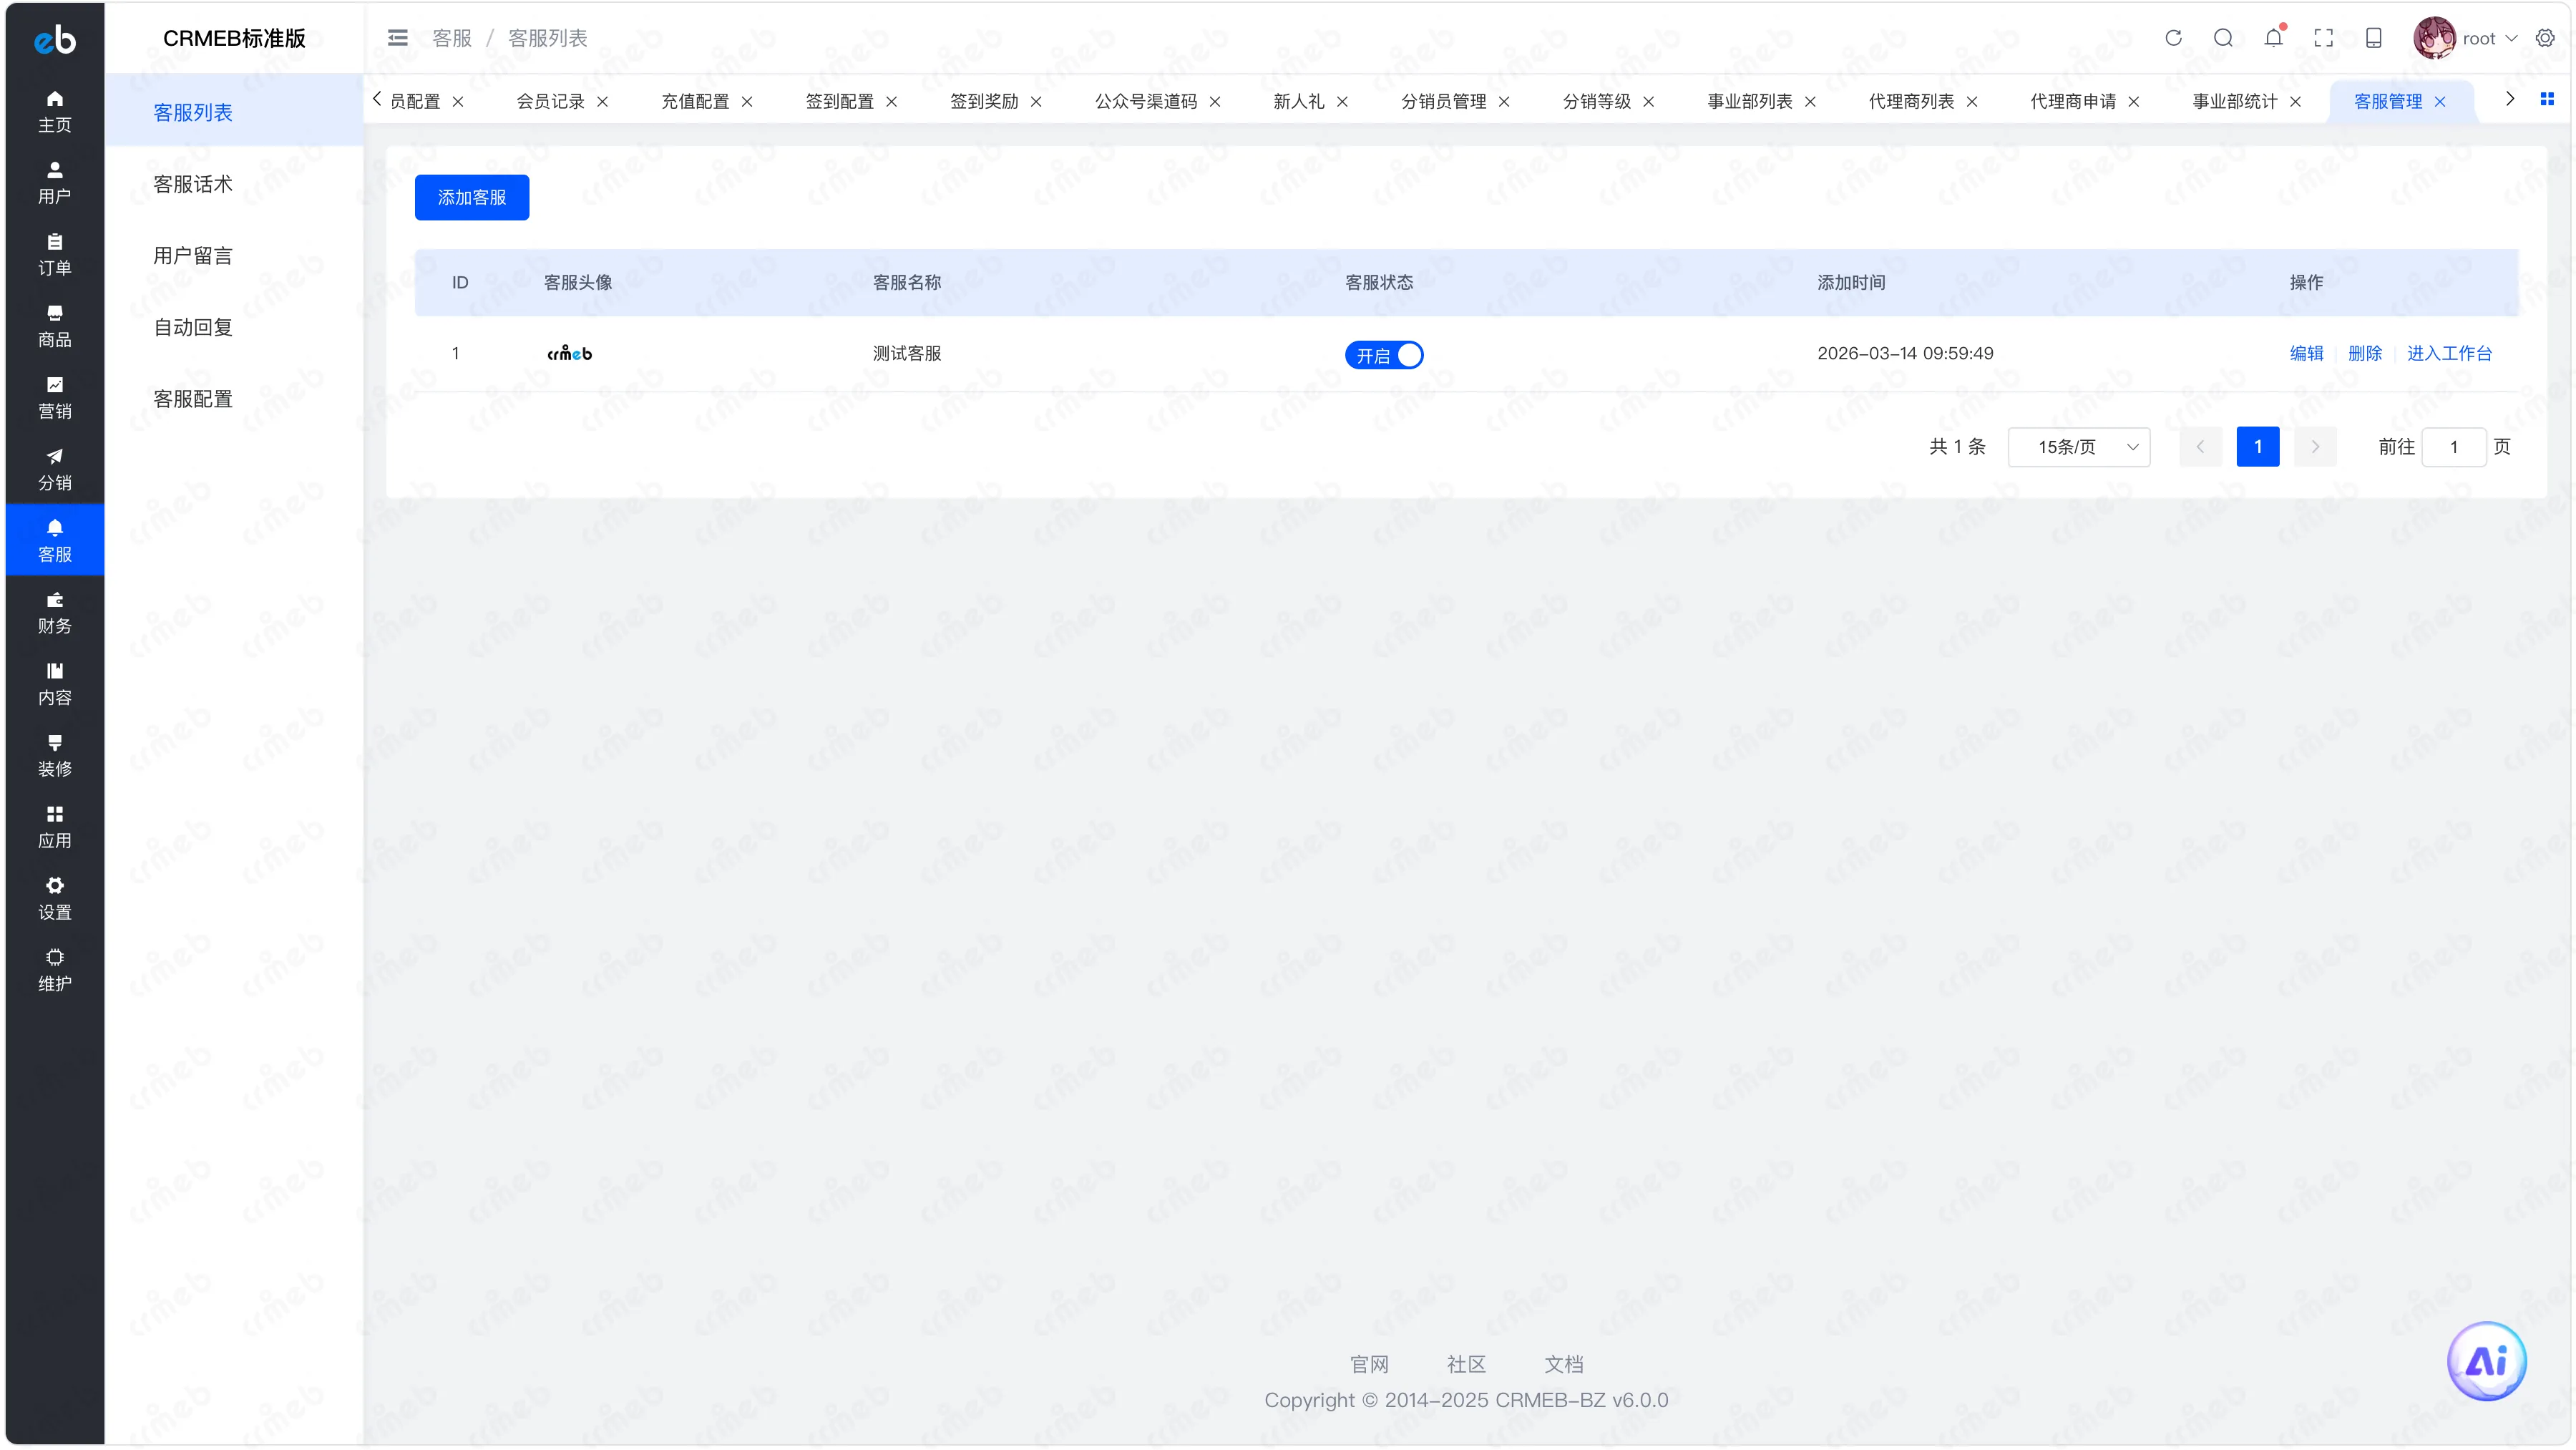Switch to the 签到配置 tab
2576x1450 pixels.
(840, 101)
